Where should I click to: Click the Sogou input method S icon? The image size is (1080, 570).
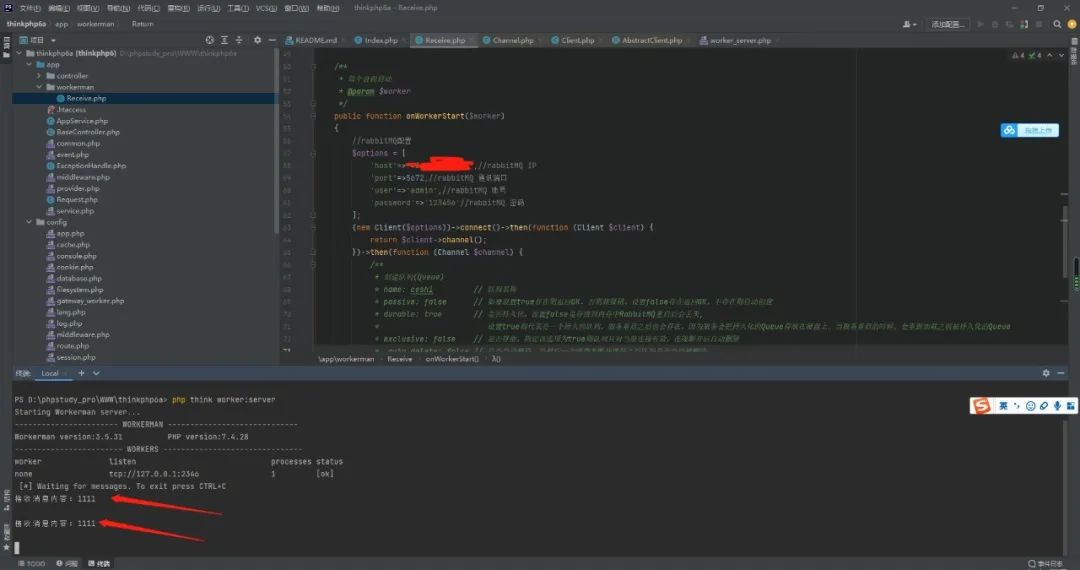(982, 406)
